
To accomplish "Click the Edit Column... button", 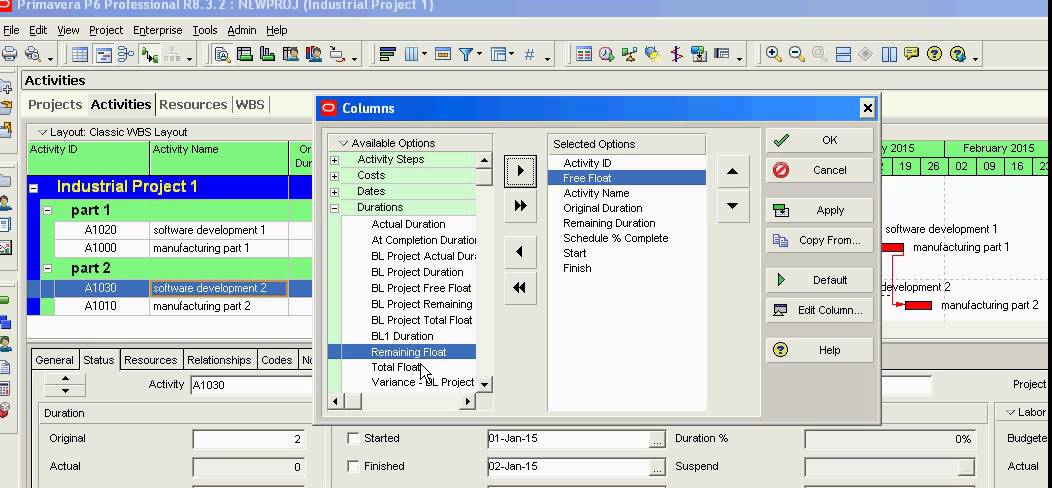I will tap(819, 310).
